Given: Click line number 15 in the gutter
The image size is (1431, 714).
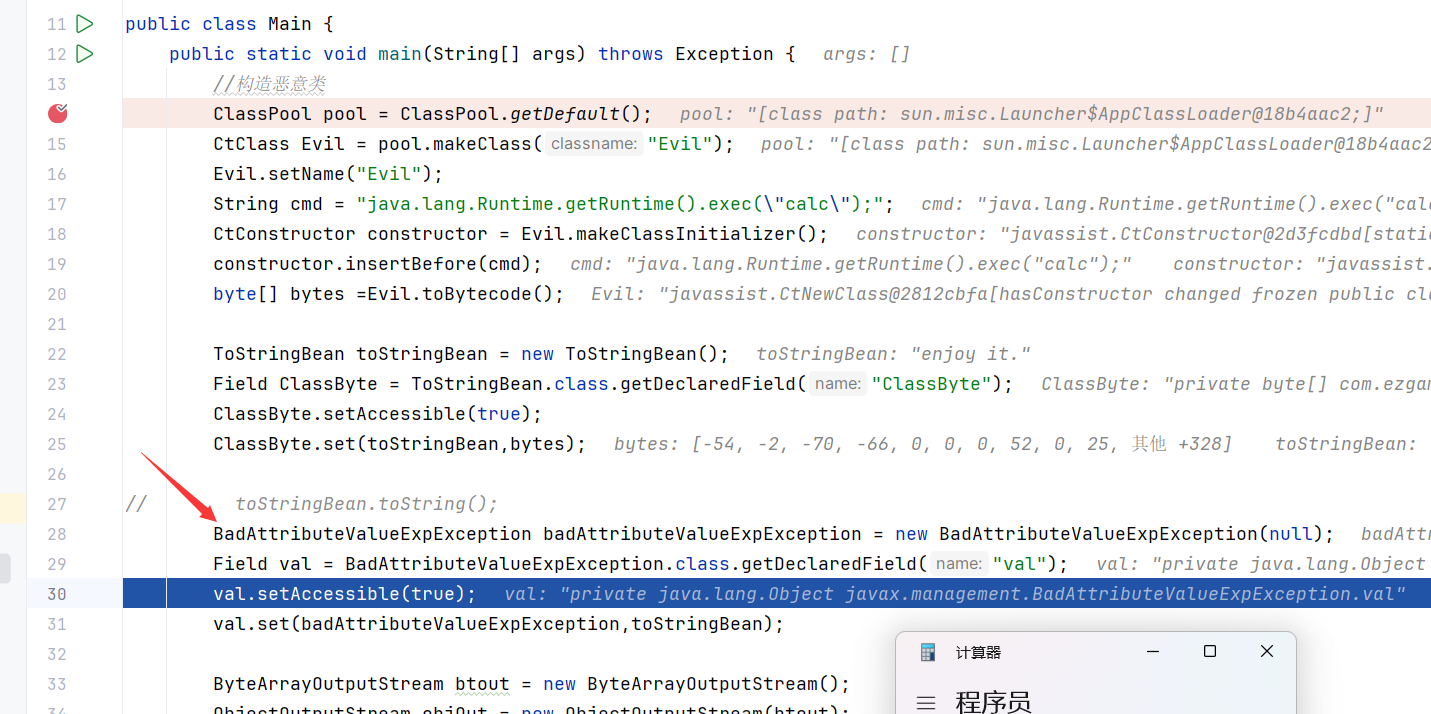Looking at the screenshot, I should [56, 144].
